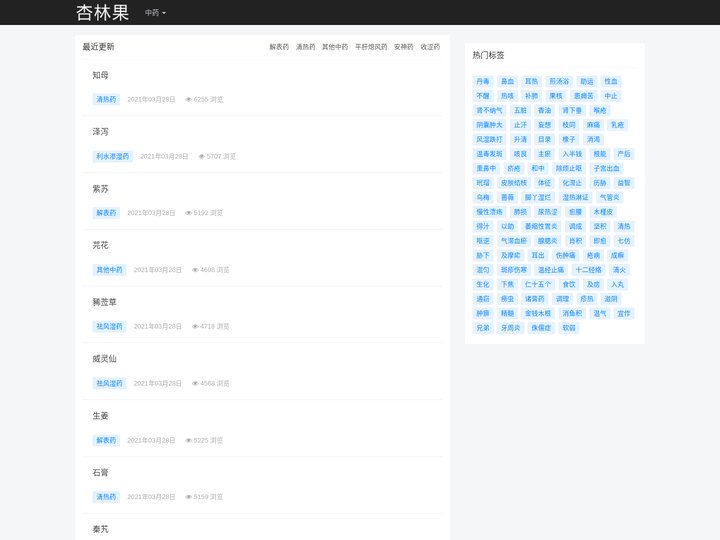The width and height of the screenshot is (720, 540).
Task: Switch to the 解表药 category tab
Action: click(279, 47)
